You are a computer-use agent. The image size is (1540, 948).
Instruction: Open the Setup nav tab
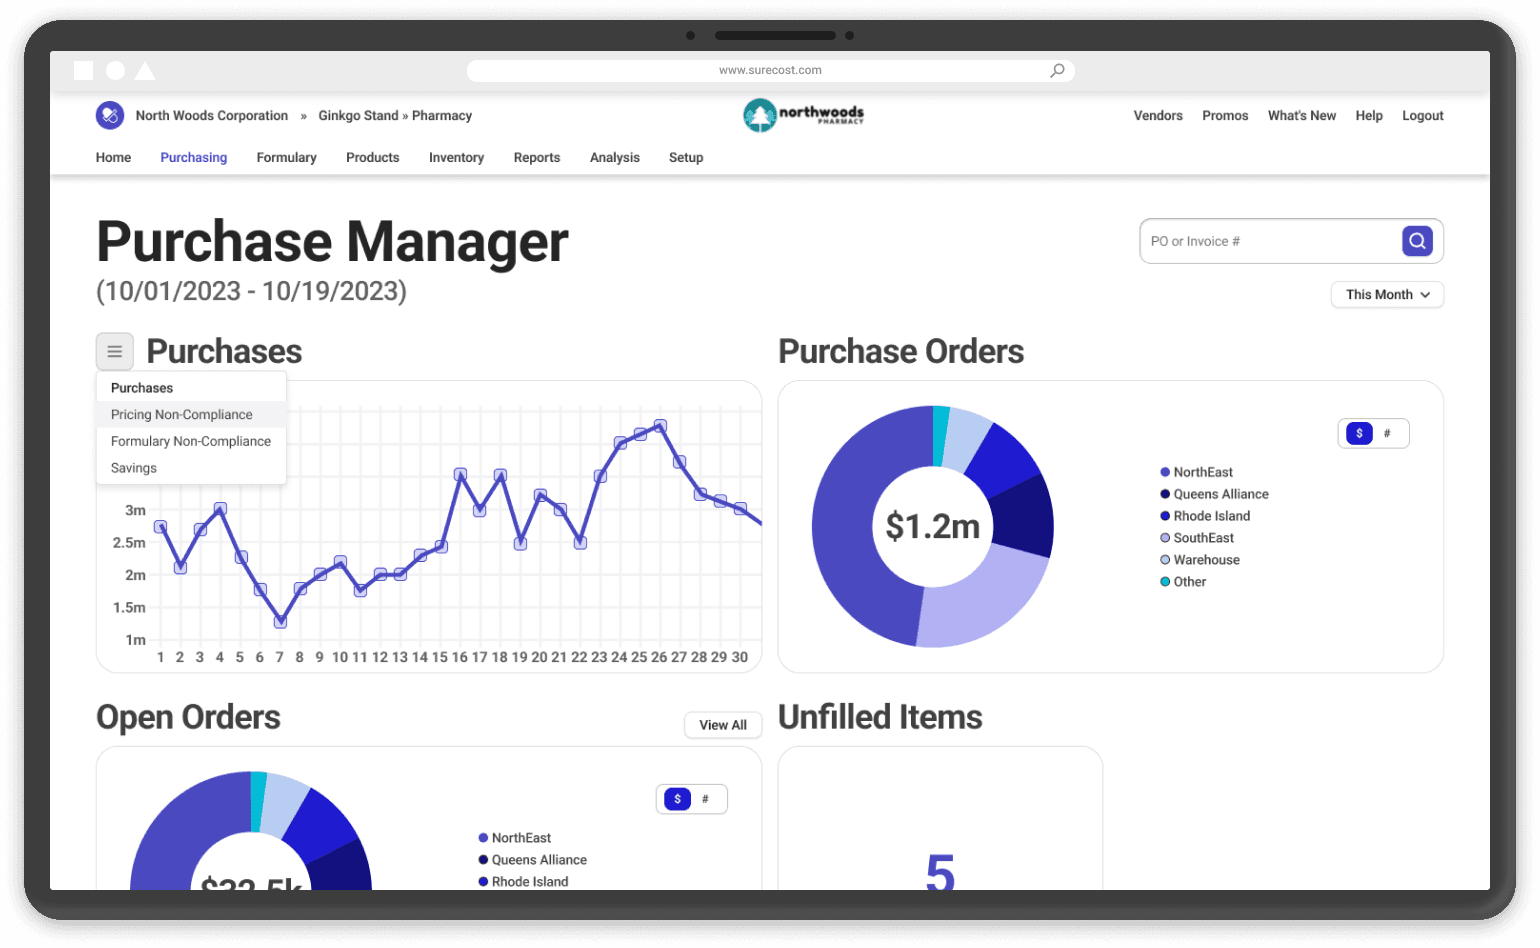pos(686,157)
